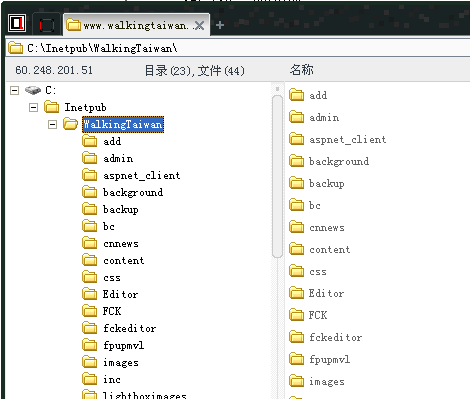The image size is (470, 399).
Task: Click Editor folder icon in tree
Action: pos(90,294)
